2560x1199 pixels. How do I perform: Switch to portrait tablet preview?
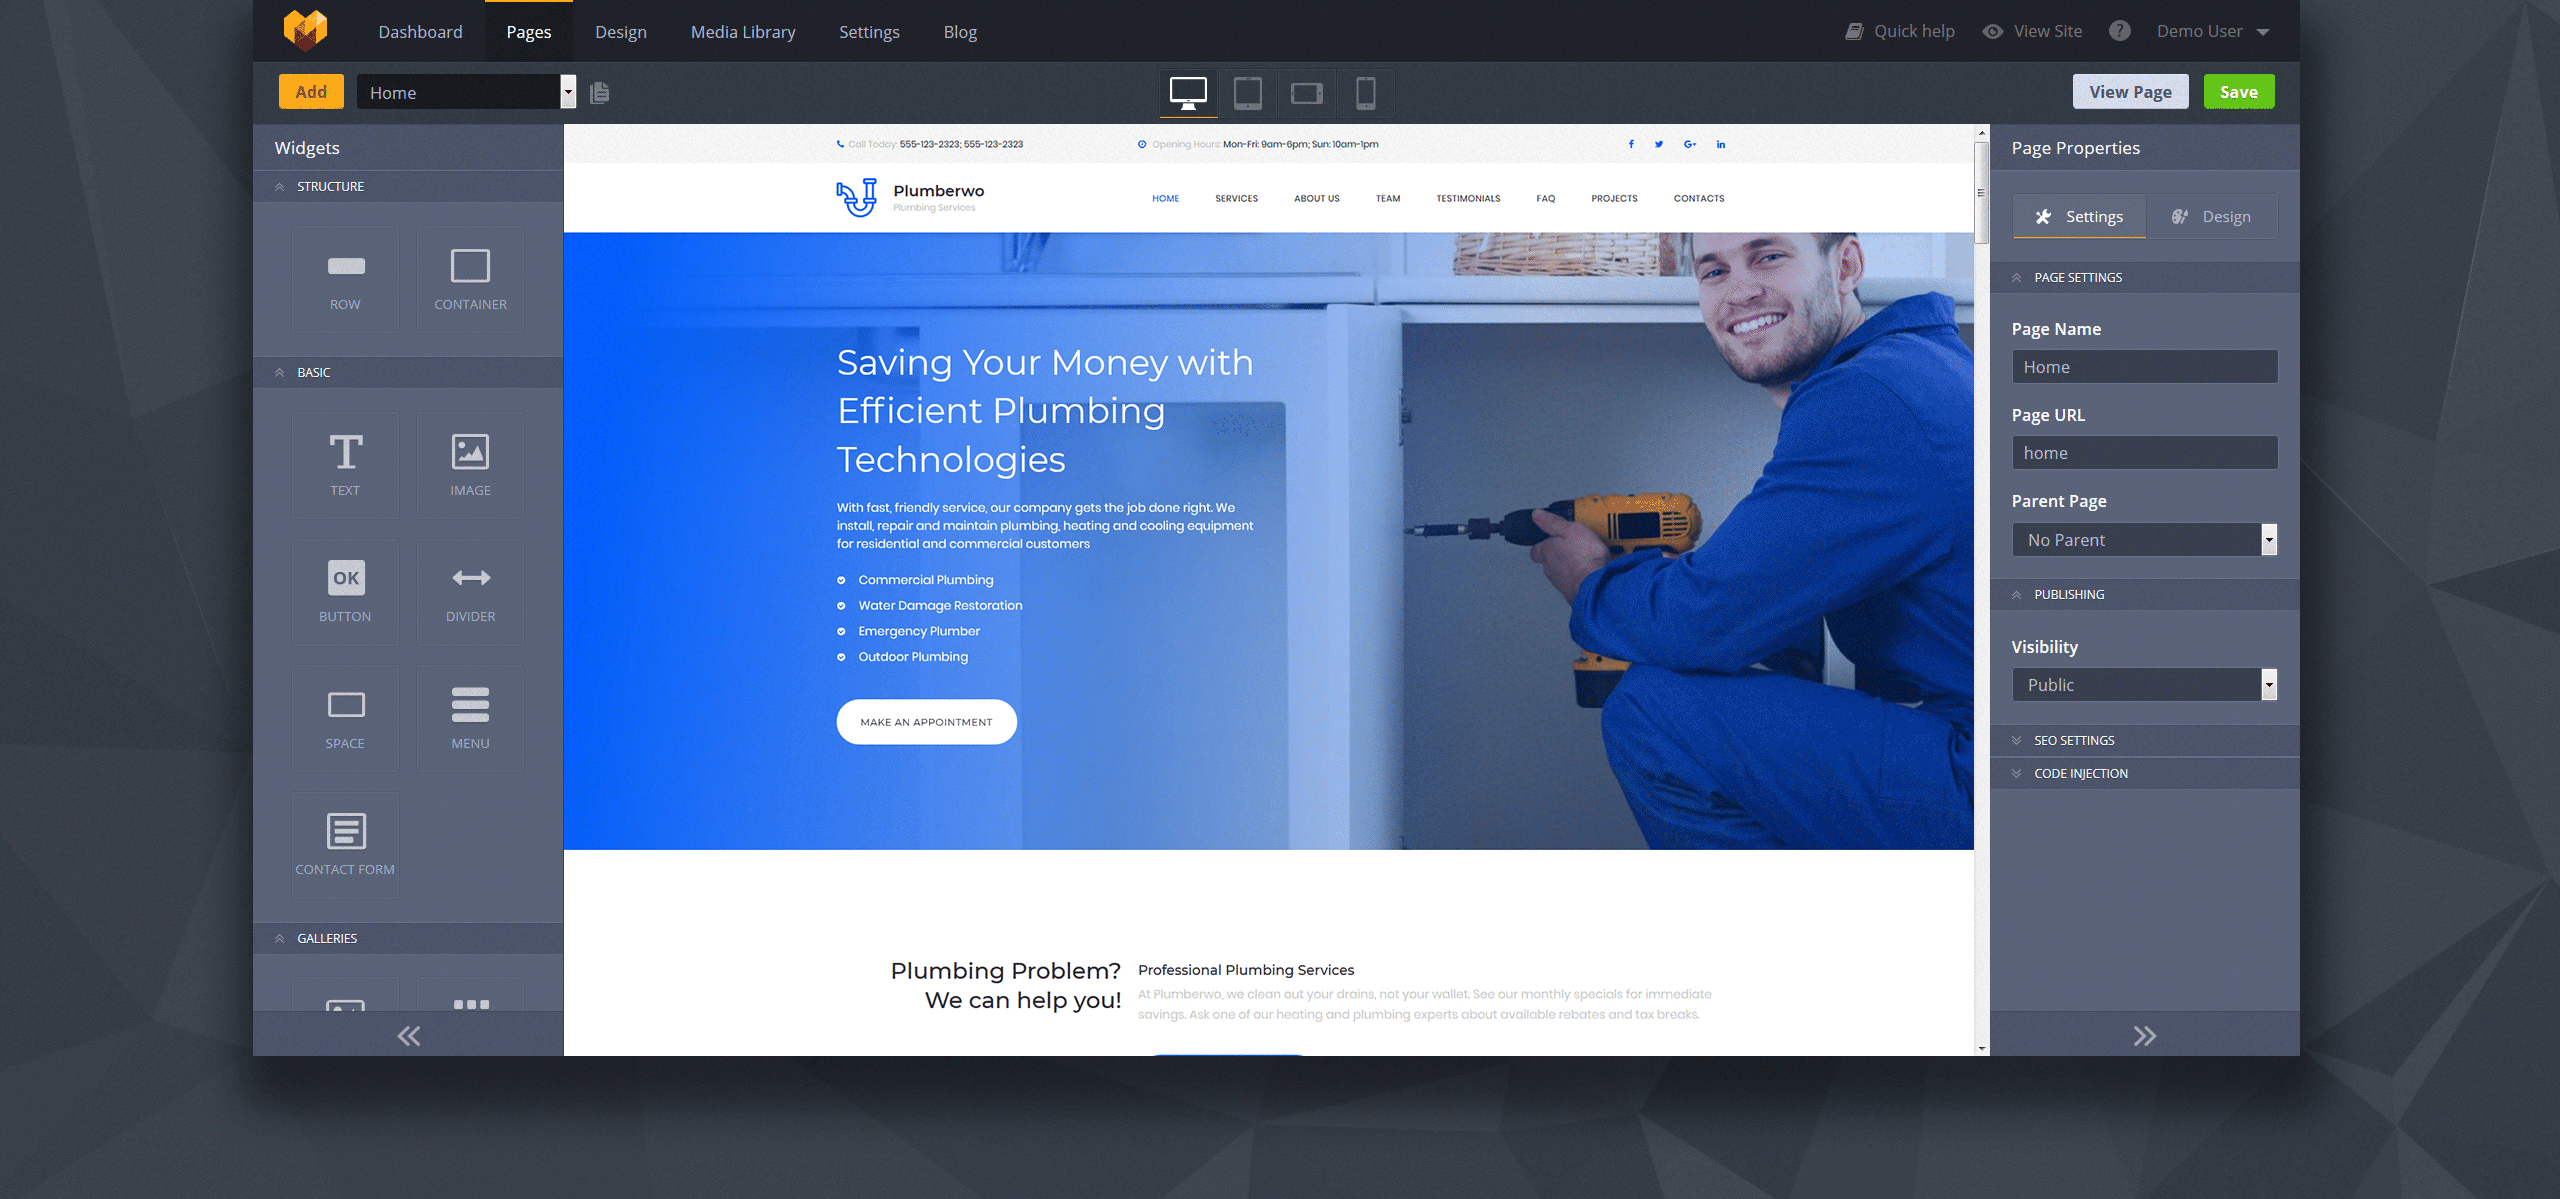click(x=1247, y=93)
